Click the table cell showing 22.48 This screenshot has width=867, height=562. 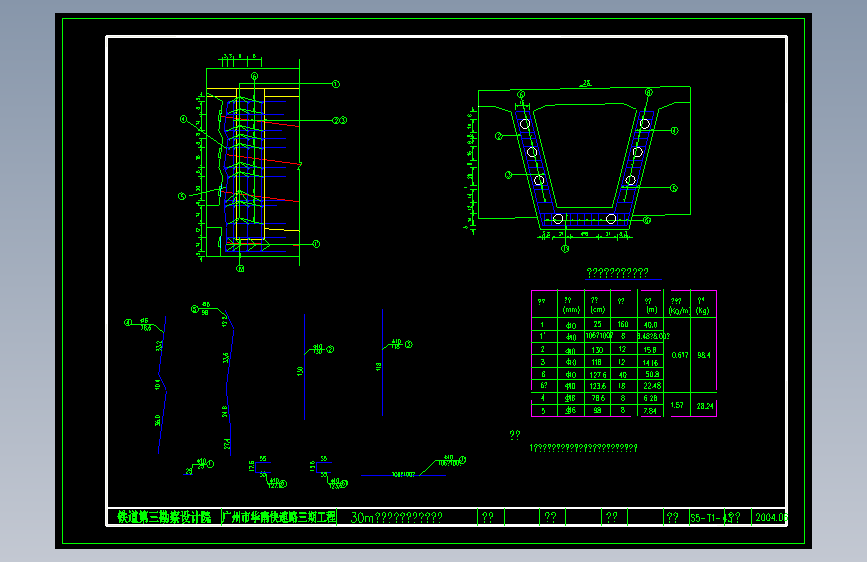(652, 386)
